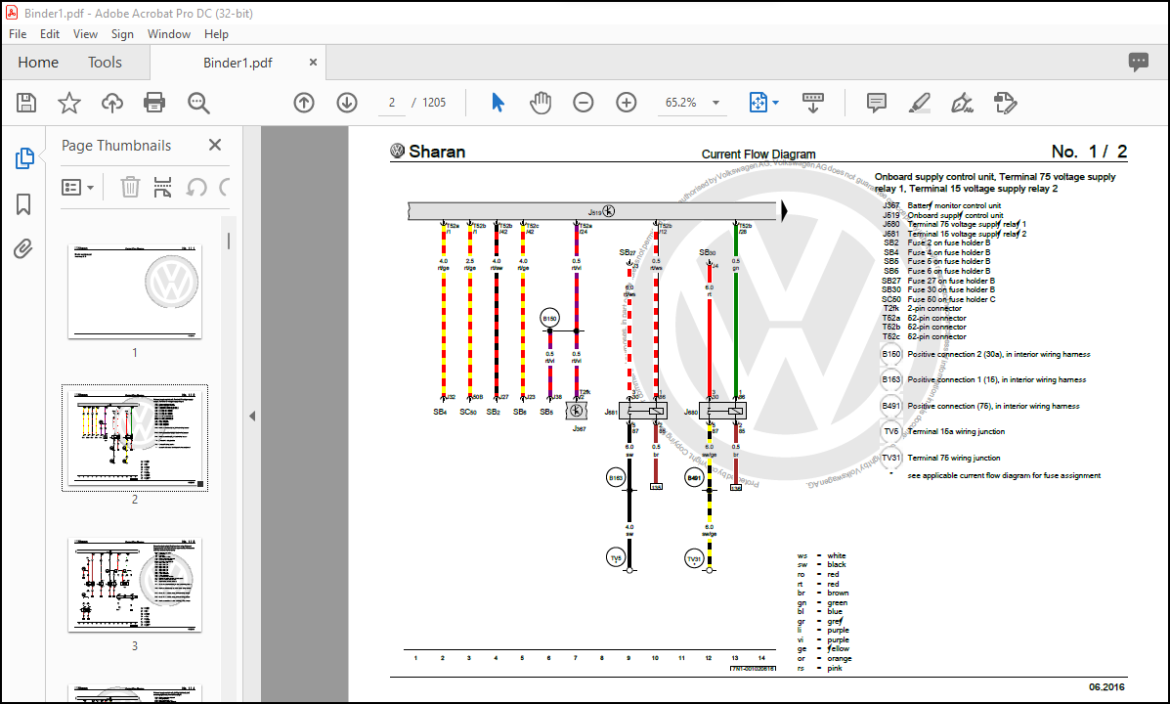Screen dimensions: 1170x704
Task: Click 'Battery monitor control unit' legend text
Action: point(954,205)
